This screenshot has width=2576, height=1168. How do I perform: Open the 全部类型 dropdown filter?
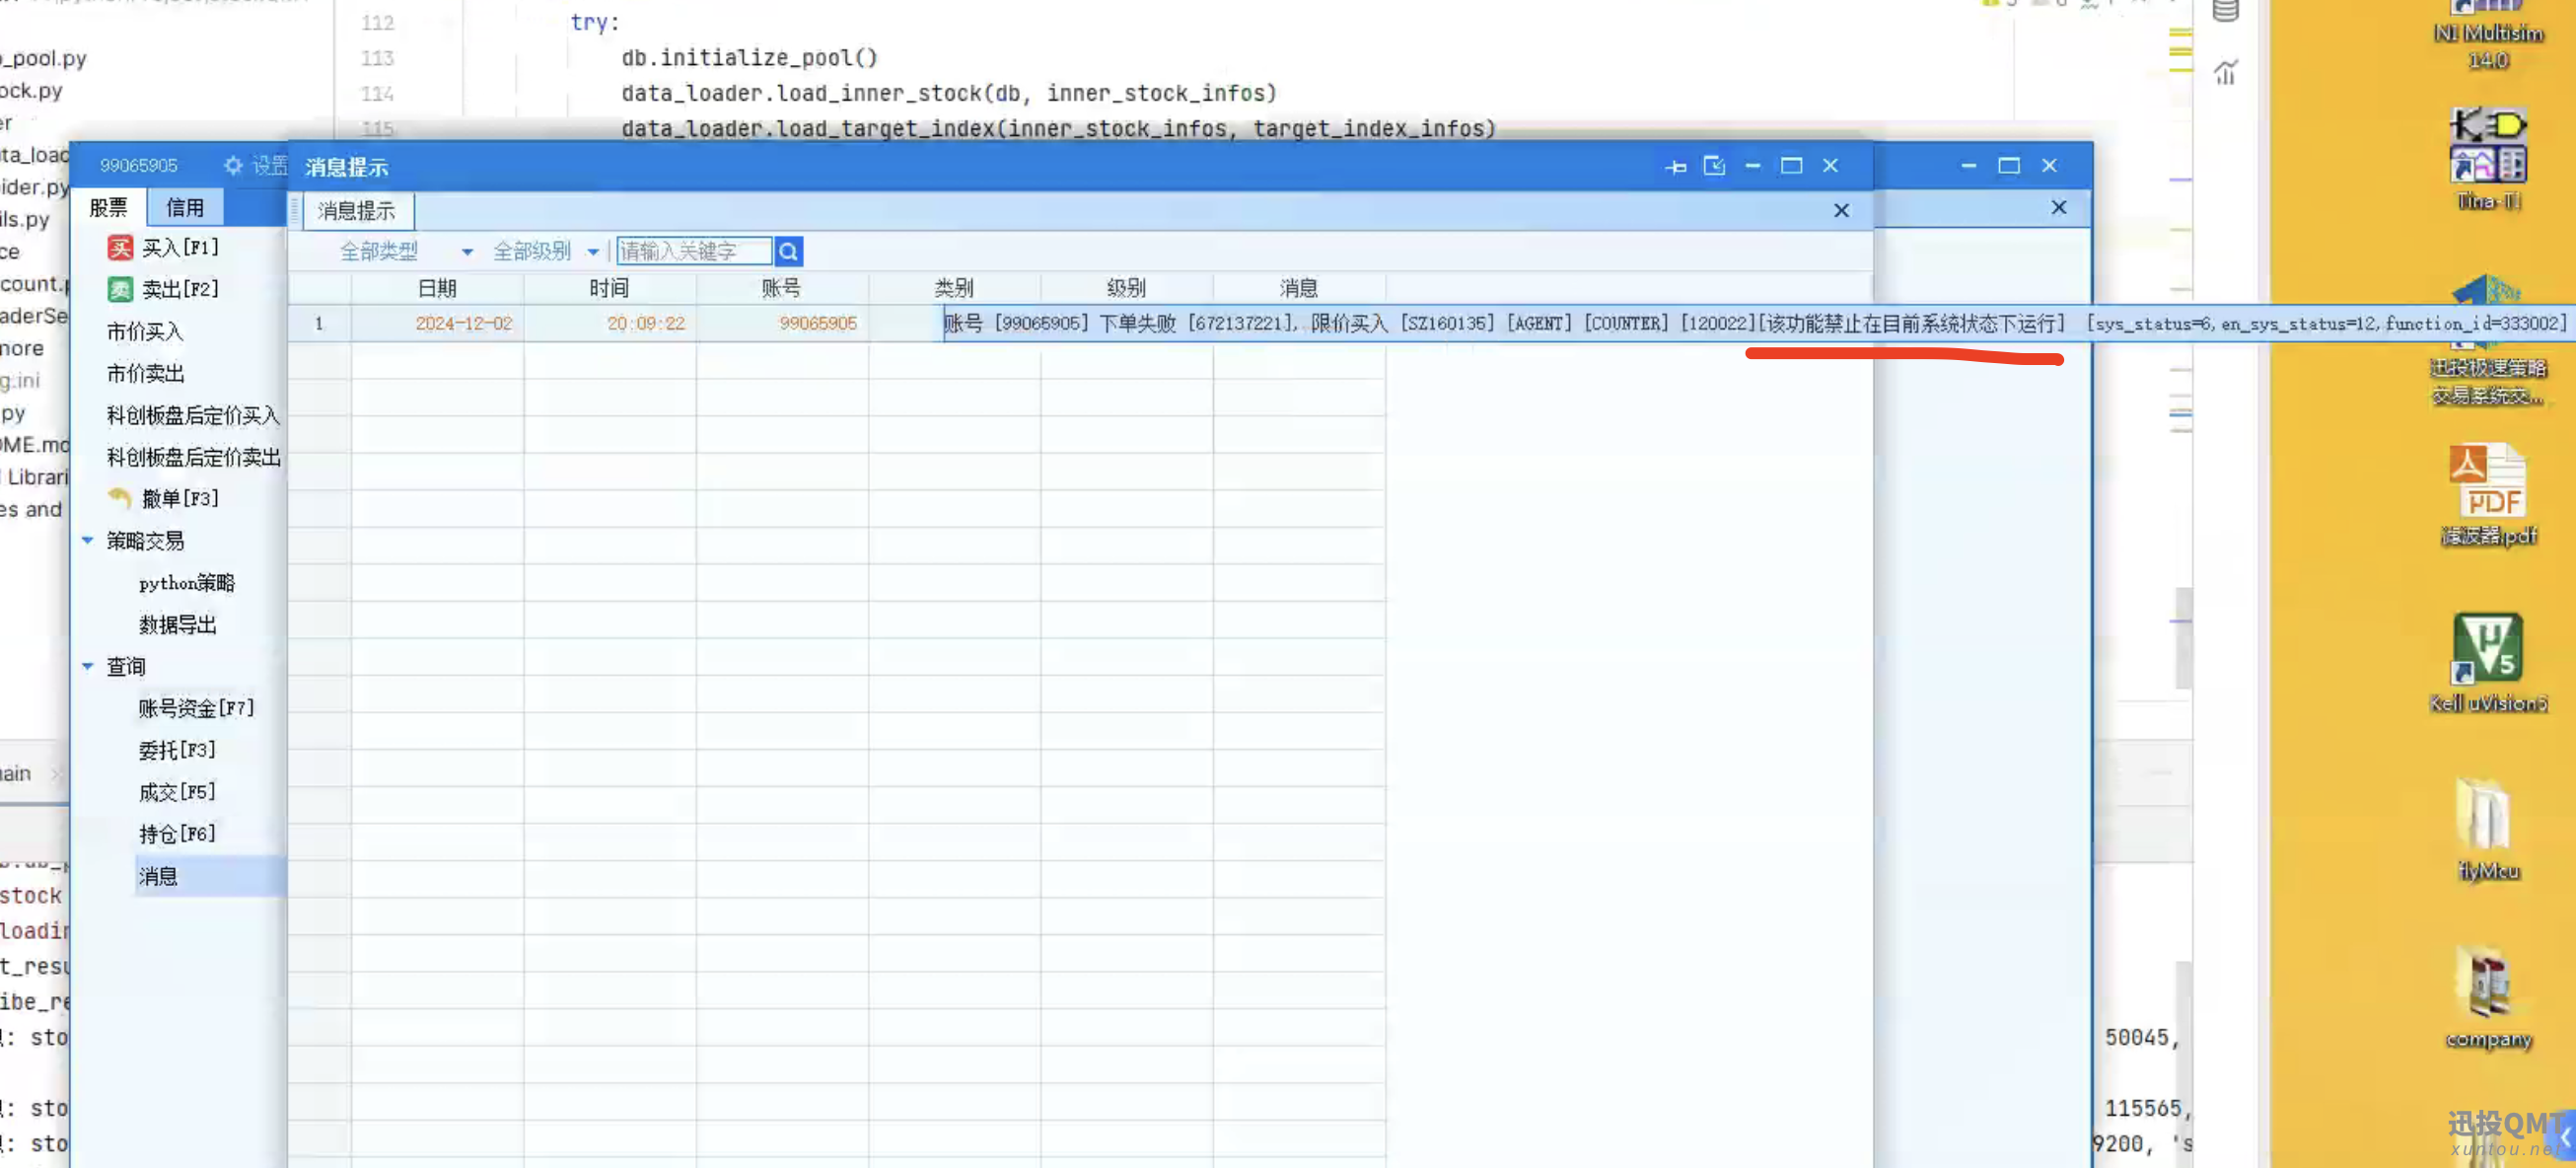pos(406,252)
